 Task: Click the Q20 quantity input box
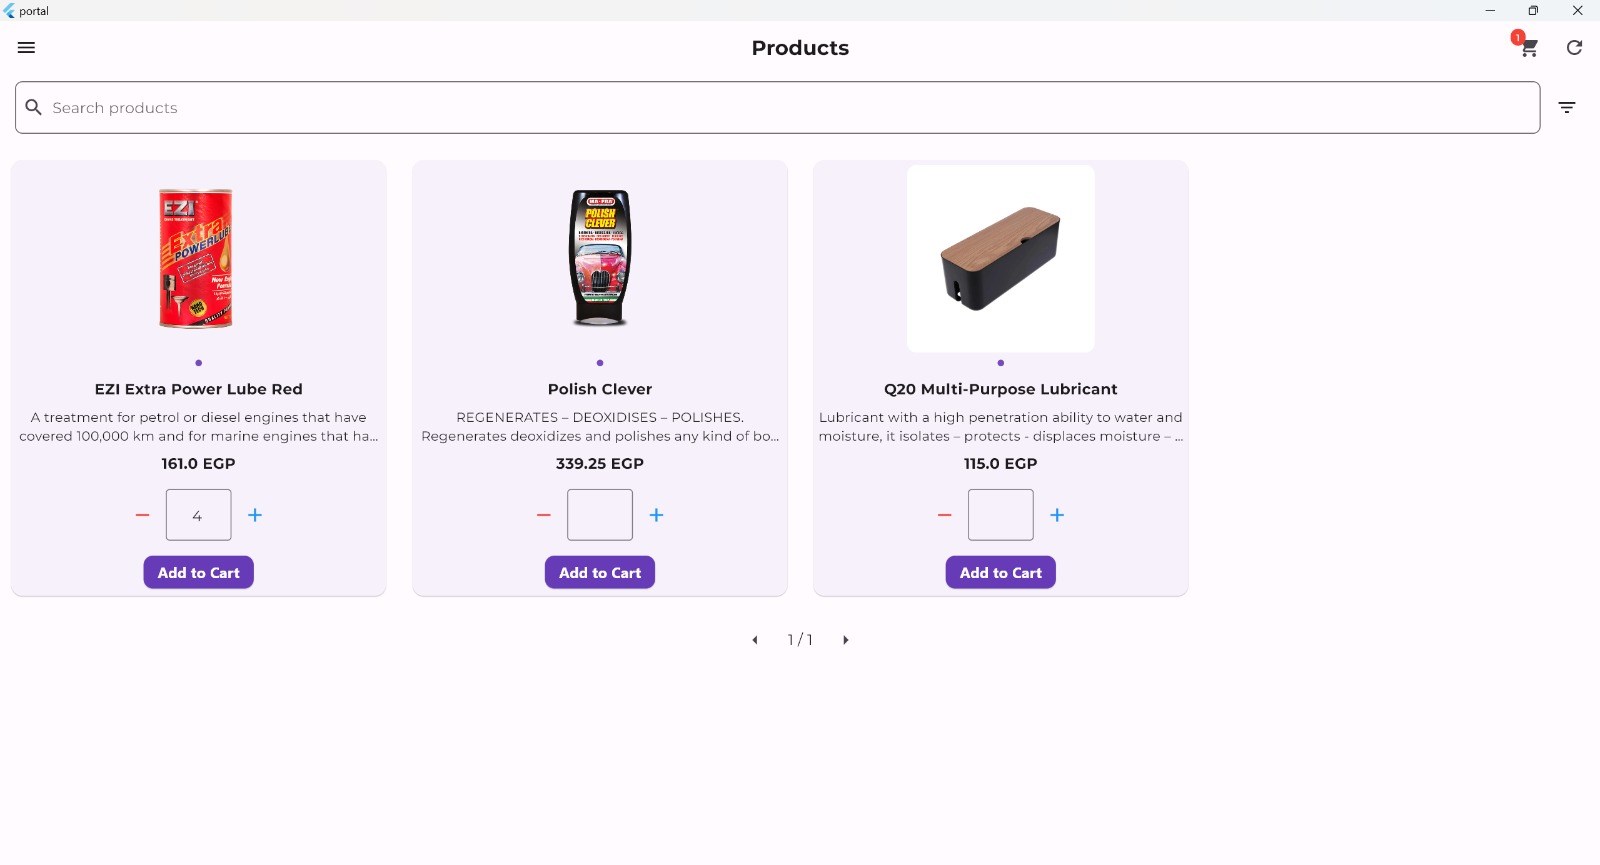(x=1001, y=515)
